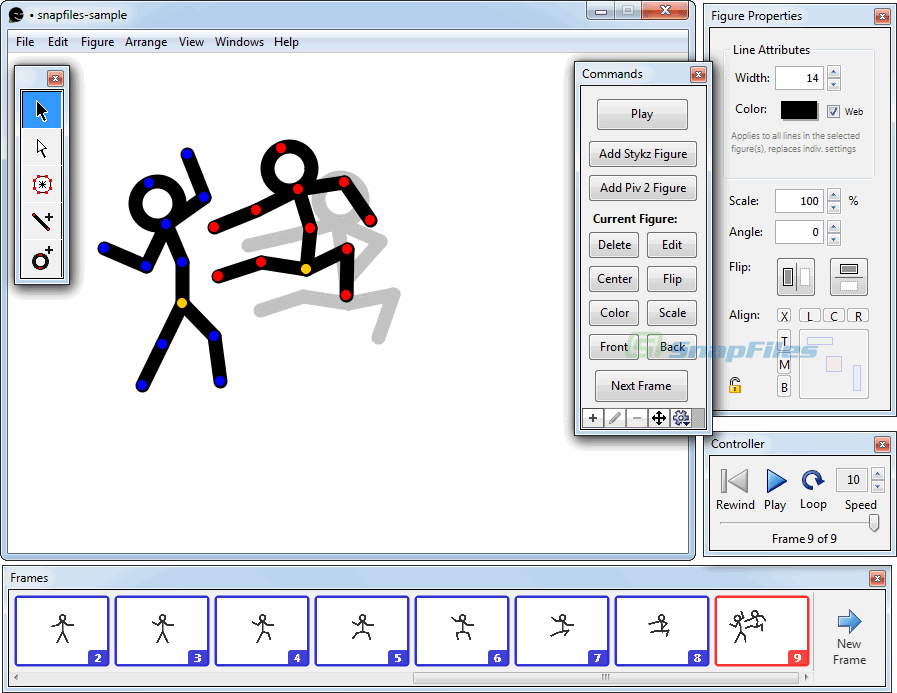The width and height of the screenshot is (897, 693).
Task: Select frame 5 thumbnail in the Frames panel
Action: [x=362, y=630]
